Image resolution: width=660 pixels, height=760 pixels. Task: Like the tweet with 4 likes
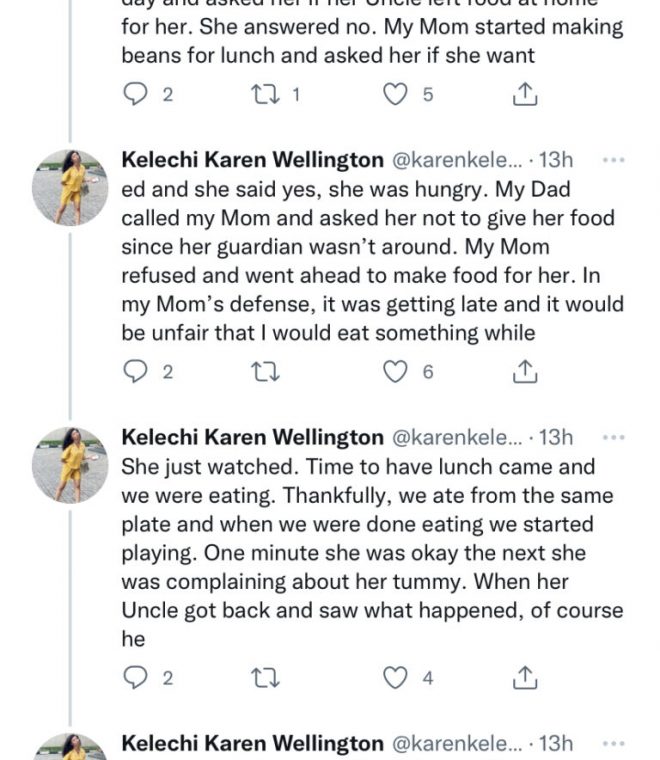pos(397,678)
